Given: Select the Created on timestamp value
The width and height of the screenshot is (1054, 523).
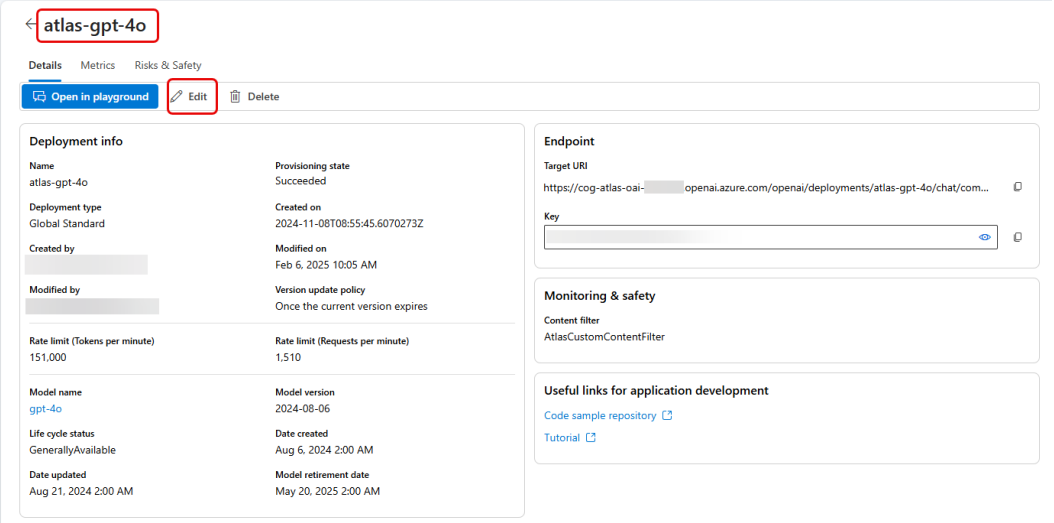Looking at the screenshot, I should coord(350,223).
